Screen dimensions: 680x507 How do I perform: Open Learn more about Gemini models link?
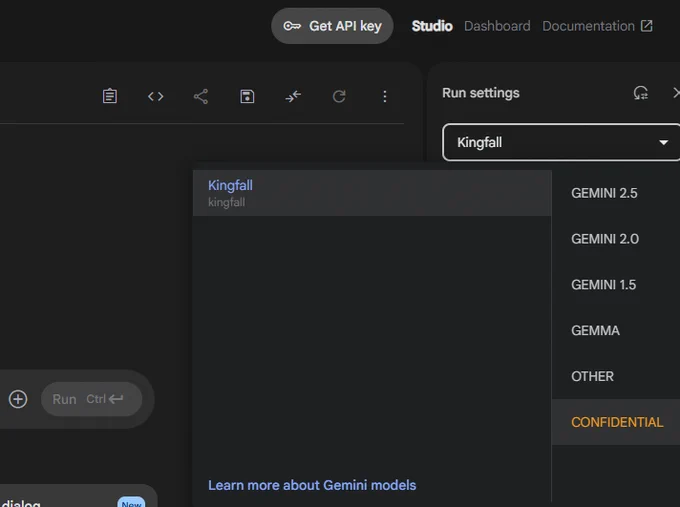pyautogui.click(x=312, y=485)
